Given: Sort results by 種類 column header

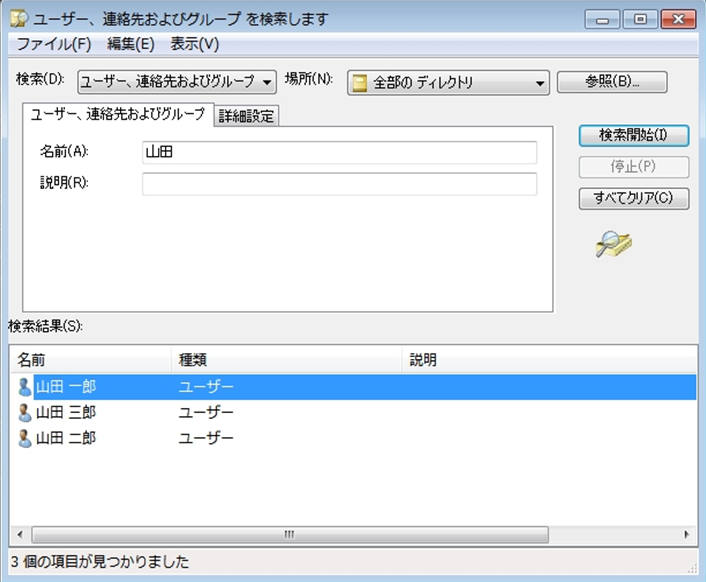Looking at the screenshot, I should click(286, 360).
